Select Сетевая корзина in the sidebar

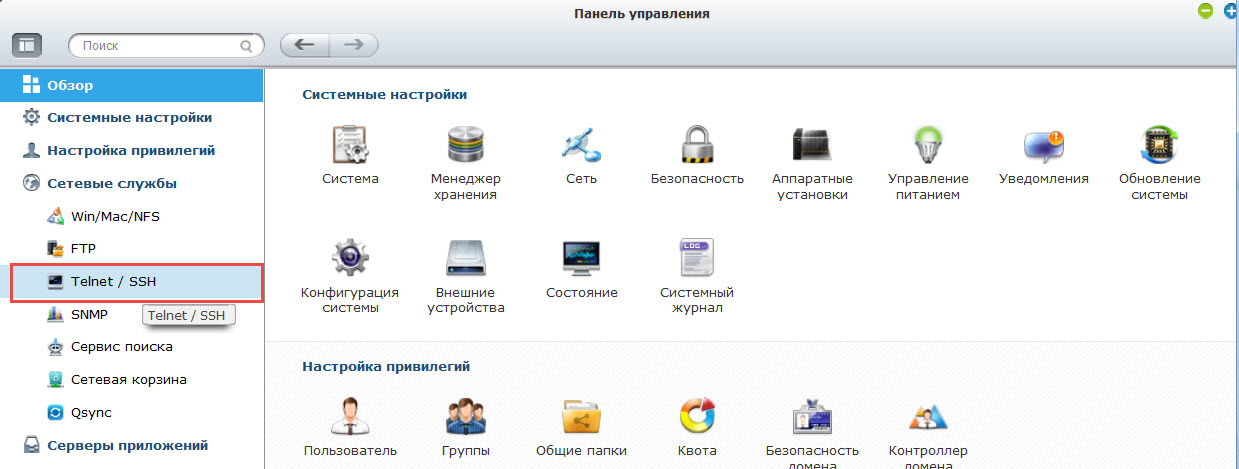(x=132, y=380)
